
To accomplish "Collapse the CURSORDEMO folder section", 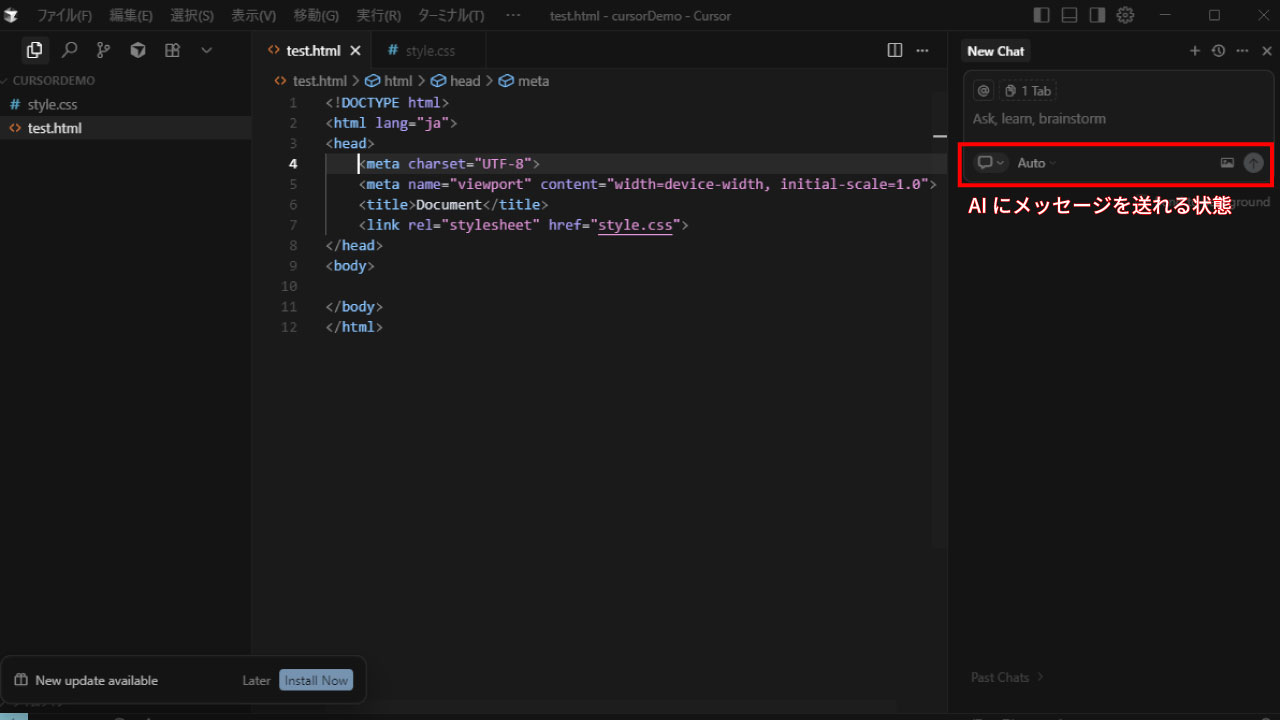I will pyautogui.click(x=53, y=80).
